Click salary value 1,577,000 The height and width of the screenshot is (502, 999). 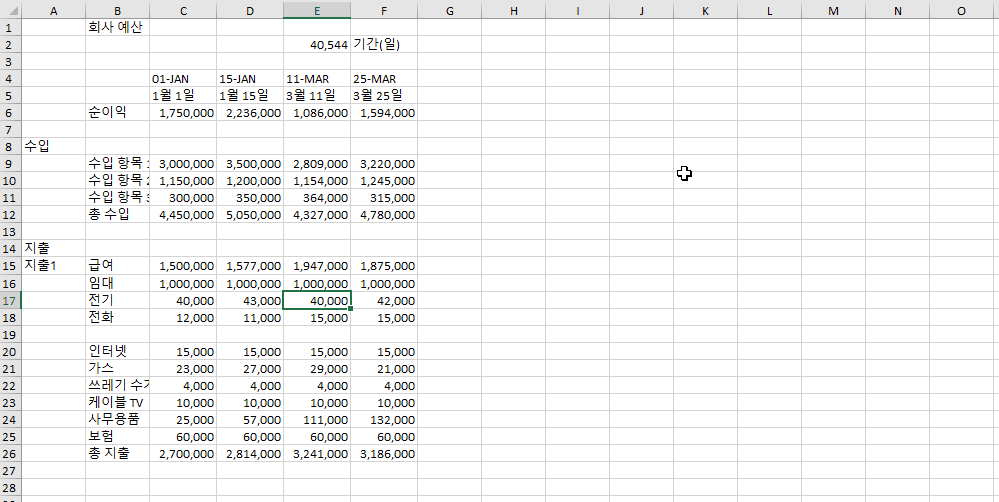pos(250,266)
